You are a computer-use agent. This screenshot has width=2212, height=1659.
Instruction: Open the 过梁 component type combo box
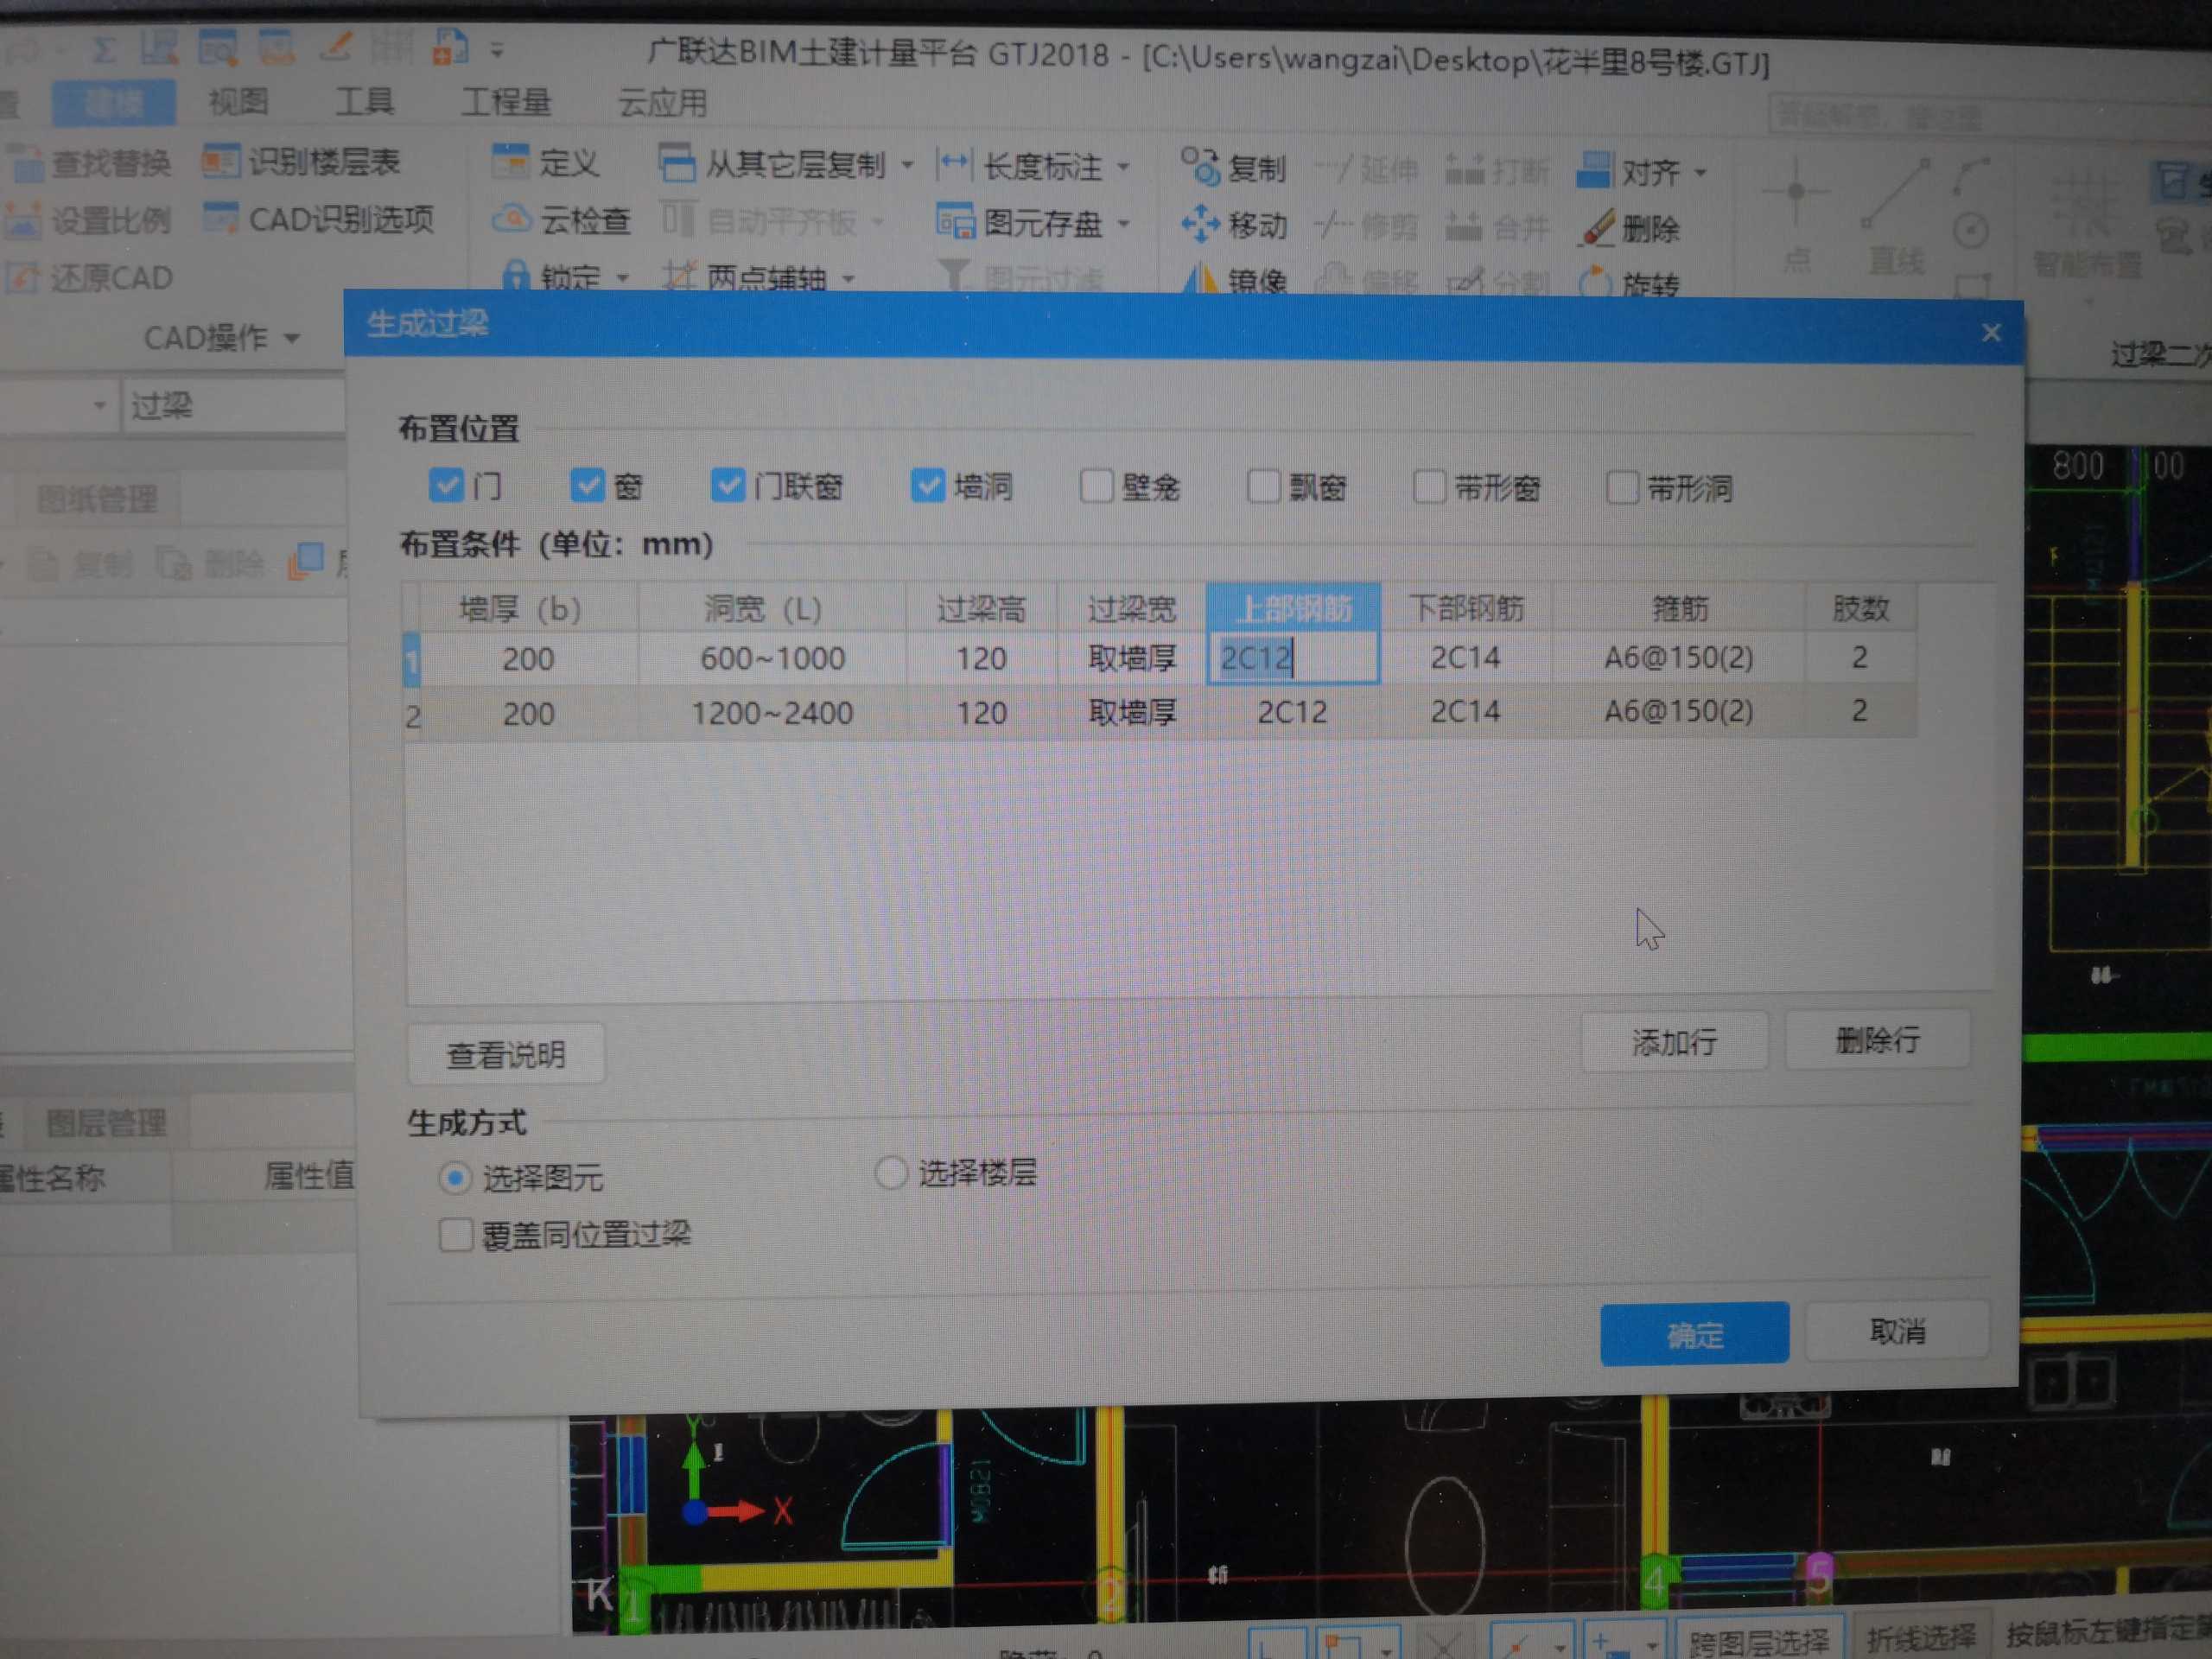coord(235,405)
